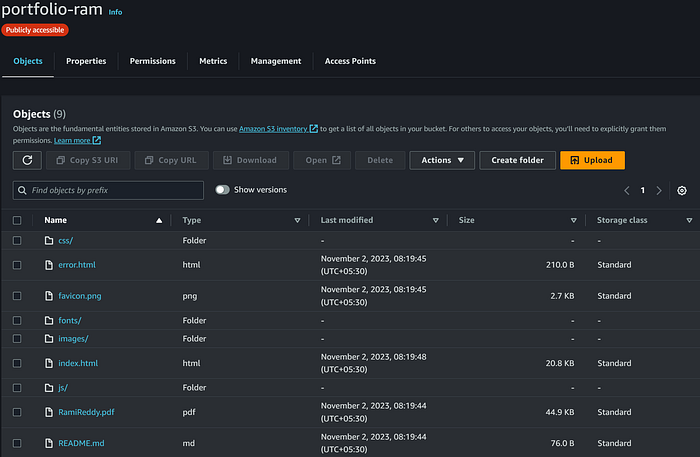Click the js folder icon

(49, 388)
